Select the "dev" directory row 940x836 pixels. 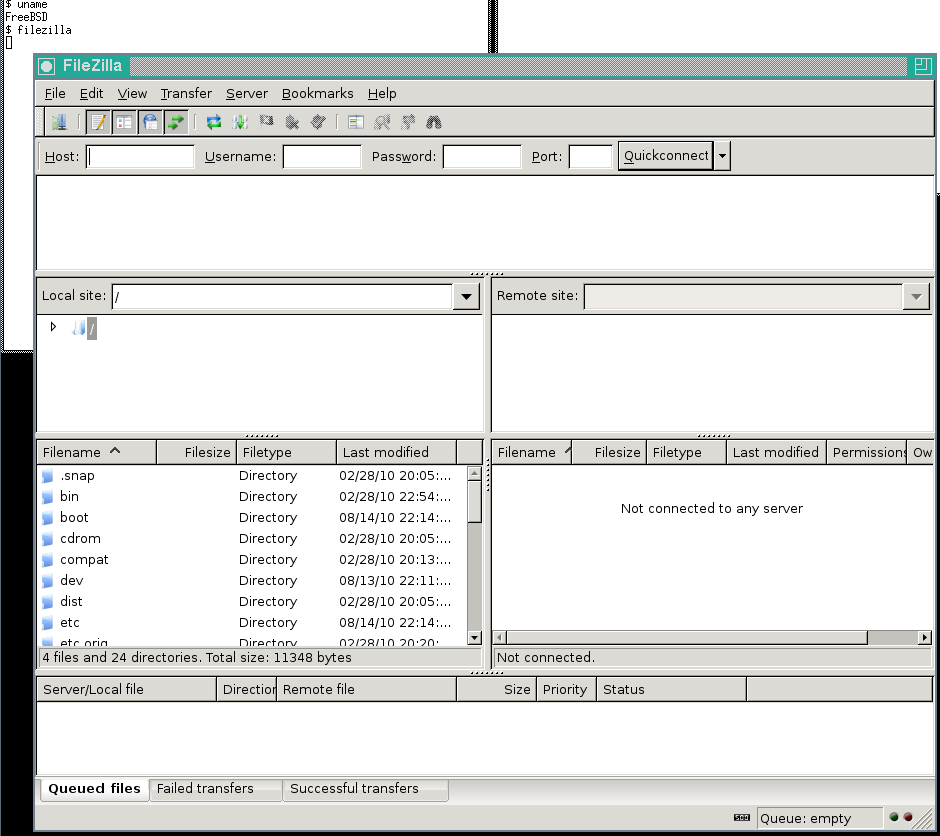coord(252,580)
